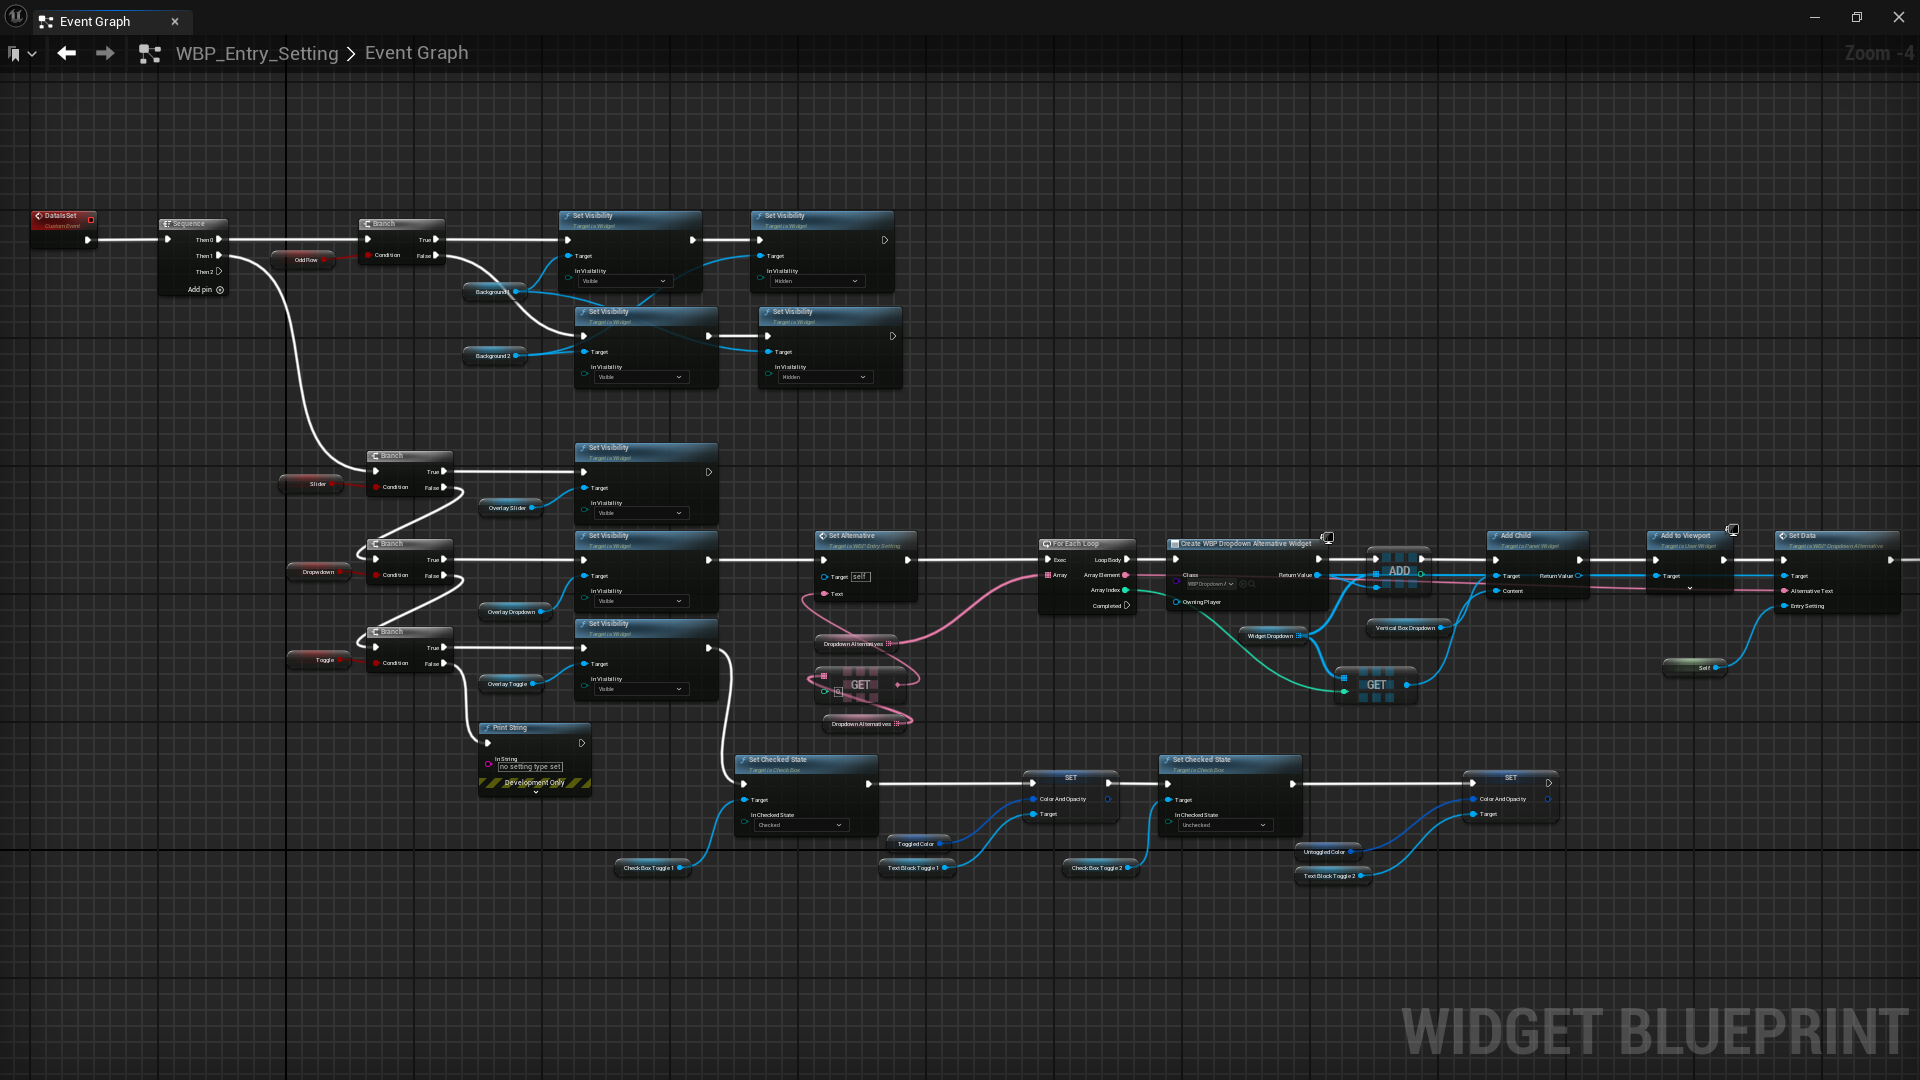Click the Event Graph breadcrumb link
Viewport: 1920px width, 1080px height.
pyautogui.click(x=416, y=53)
